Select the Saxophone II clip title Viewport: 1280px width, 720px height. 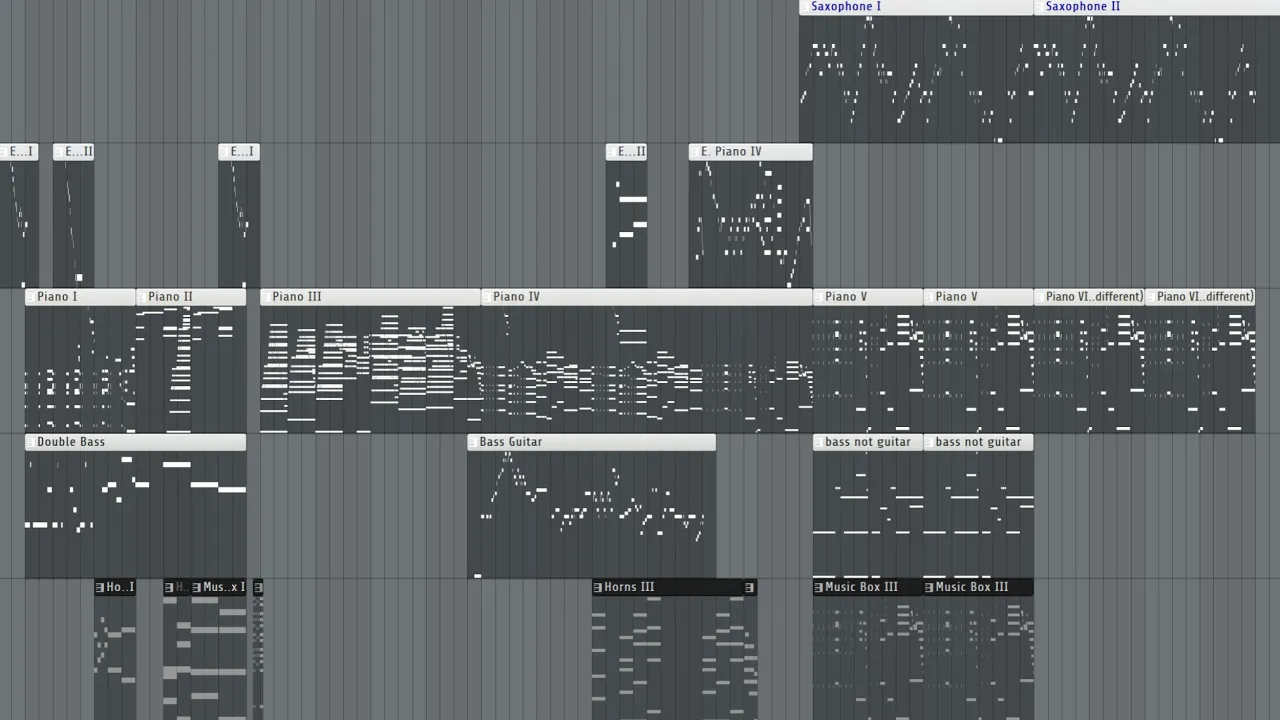(x=1083, y=7)
